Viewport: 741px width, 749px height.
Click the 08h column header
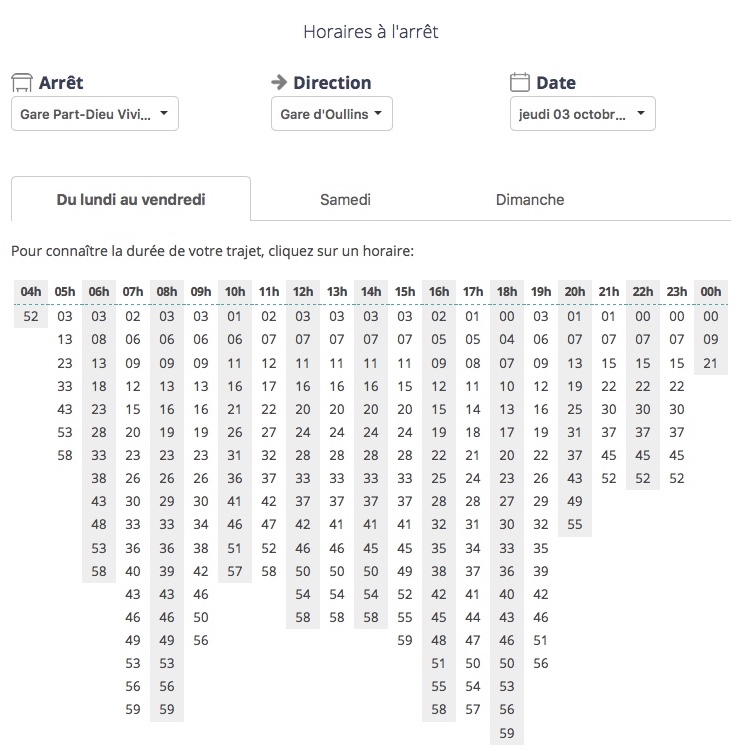tap(167, 292)
